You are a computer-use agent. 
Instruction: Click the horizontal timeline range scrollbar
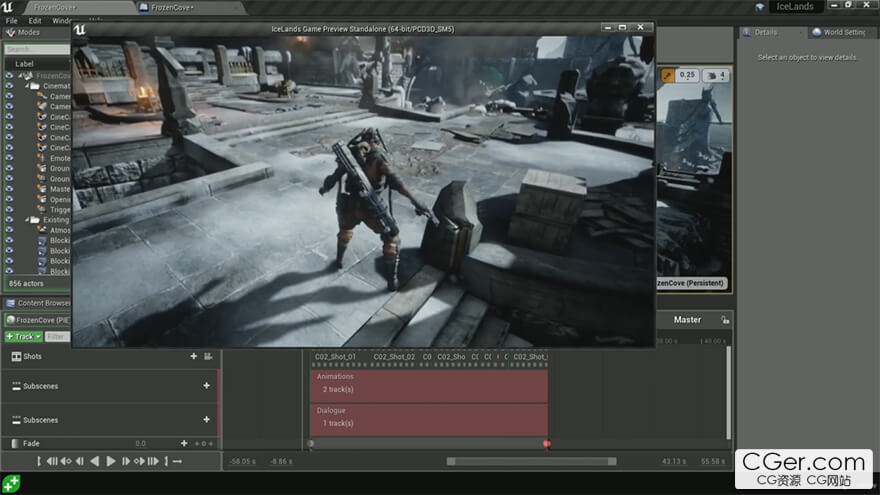(531, 461)
